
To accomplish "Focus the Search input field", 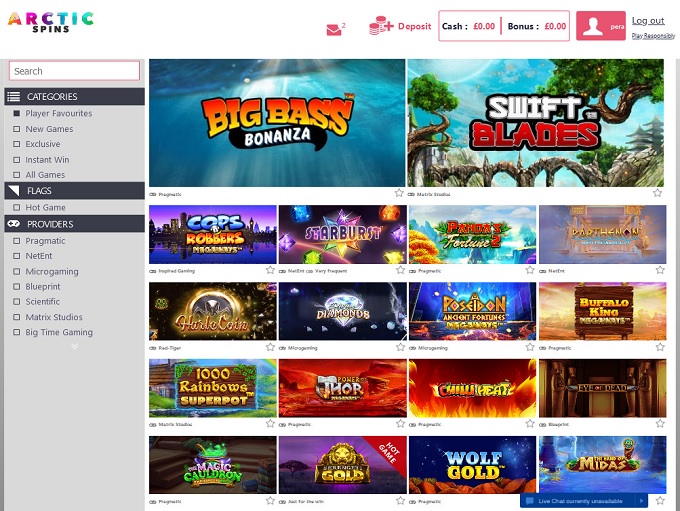I will (x=74, y=71).
